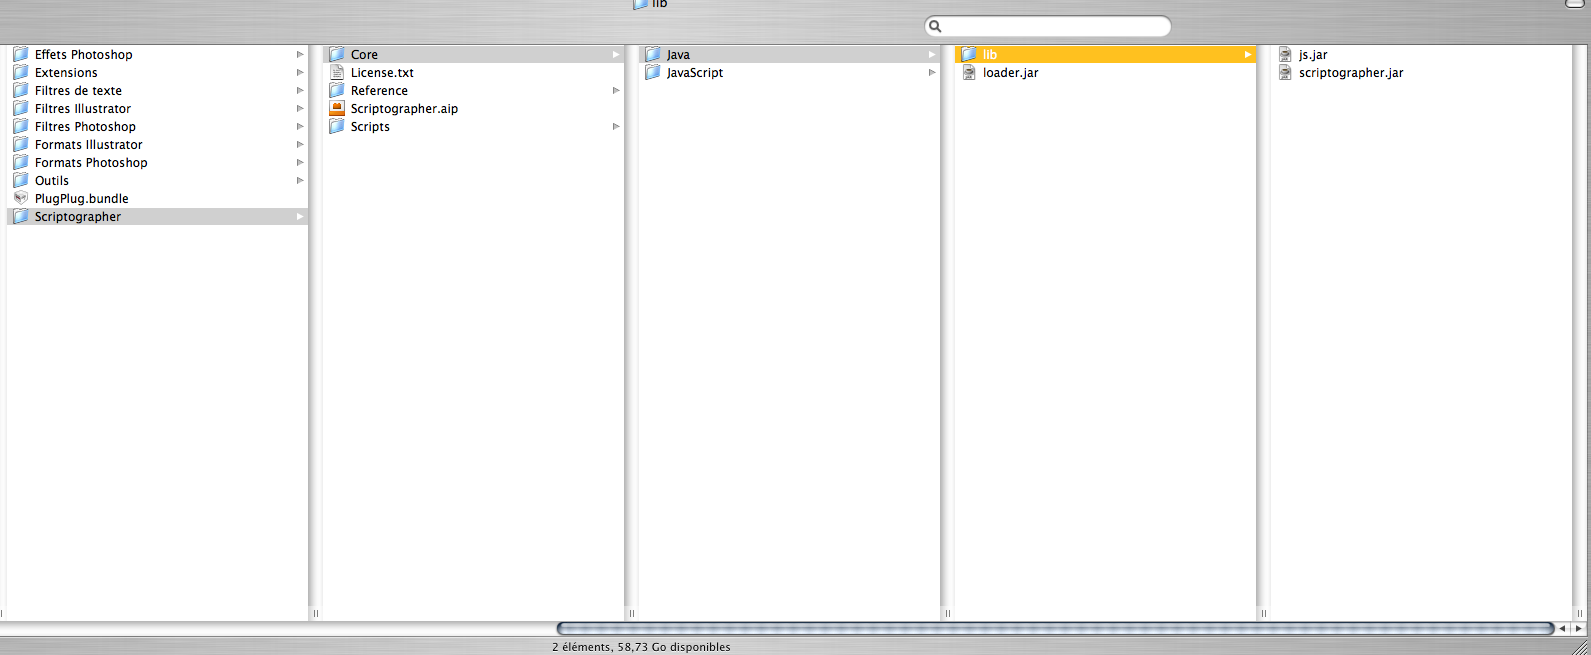Click the search magnifier icon
The image size is (1591, 655).
935,26
